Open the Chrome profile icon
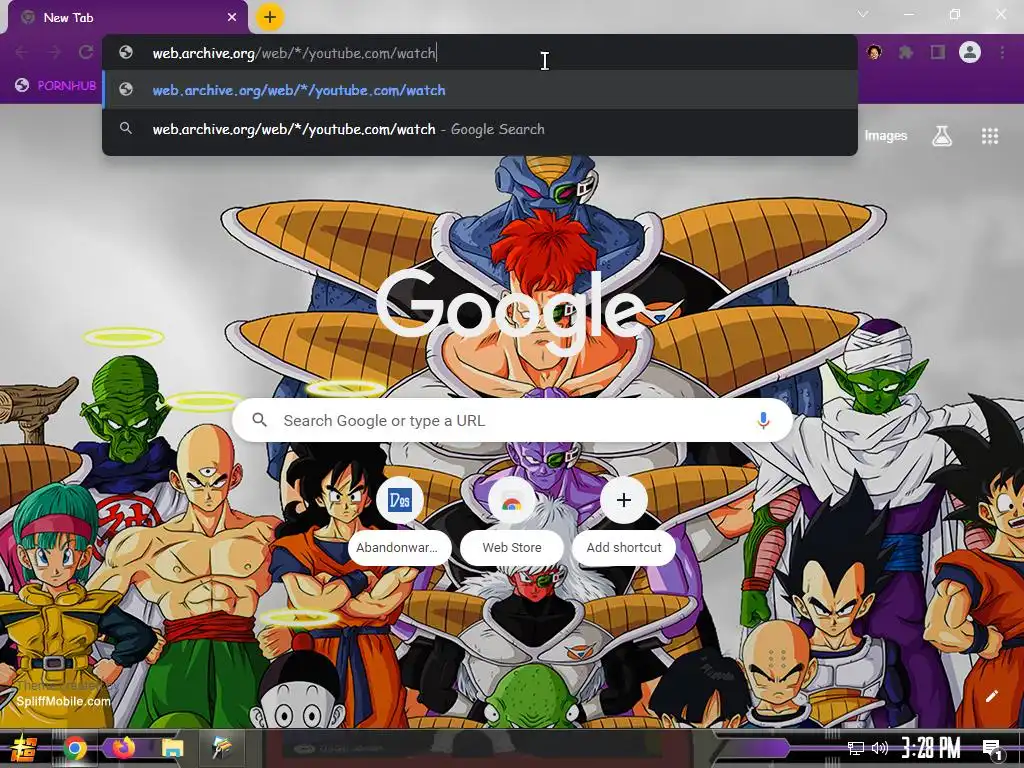 970,52
